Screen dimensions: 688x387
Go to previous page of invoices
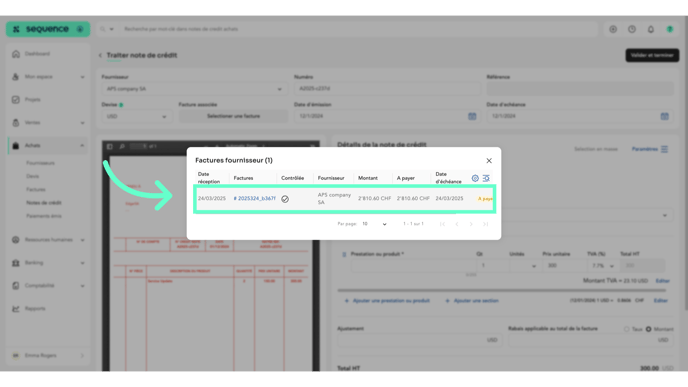tap(457, 224)
